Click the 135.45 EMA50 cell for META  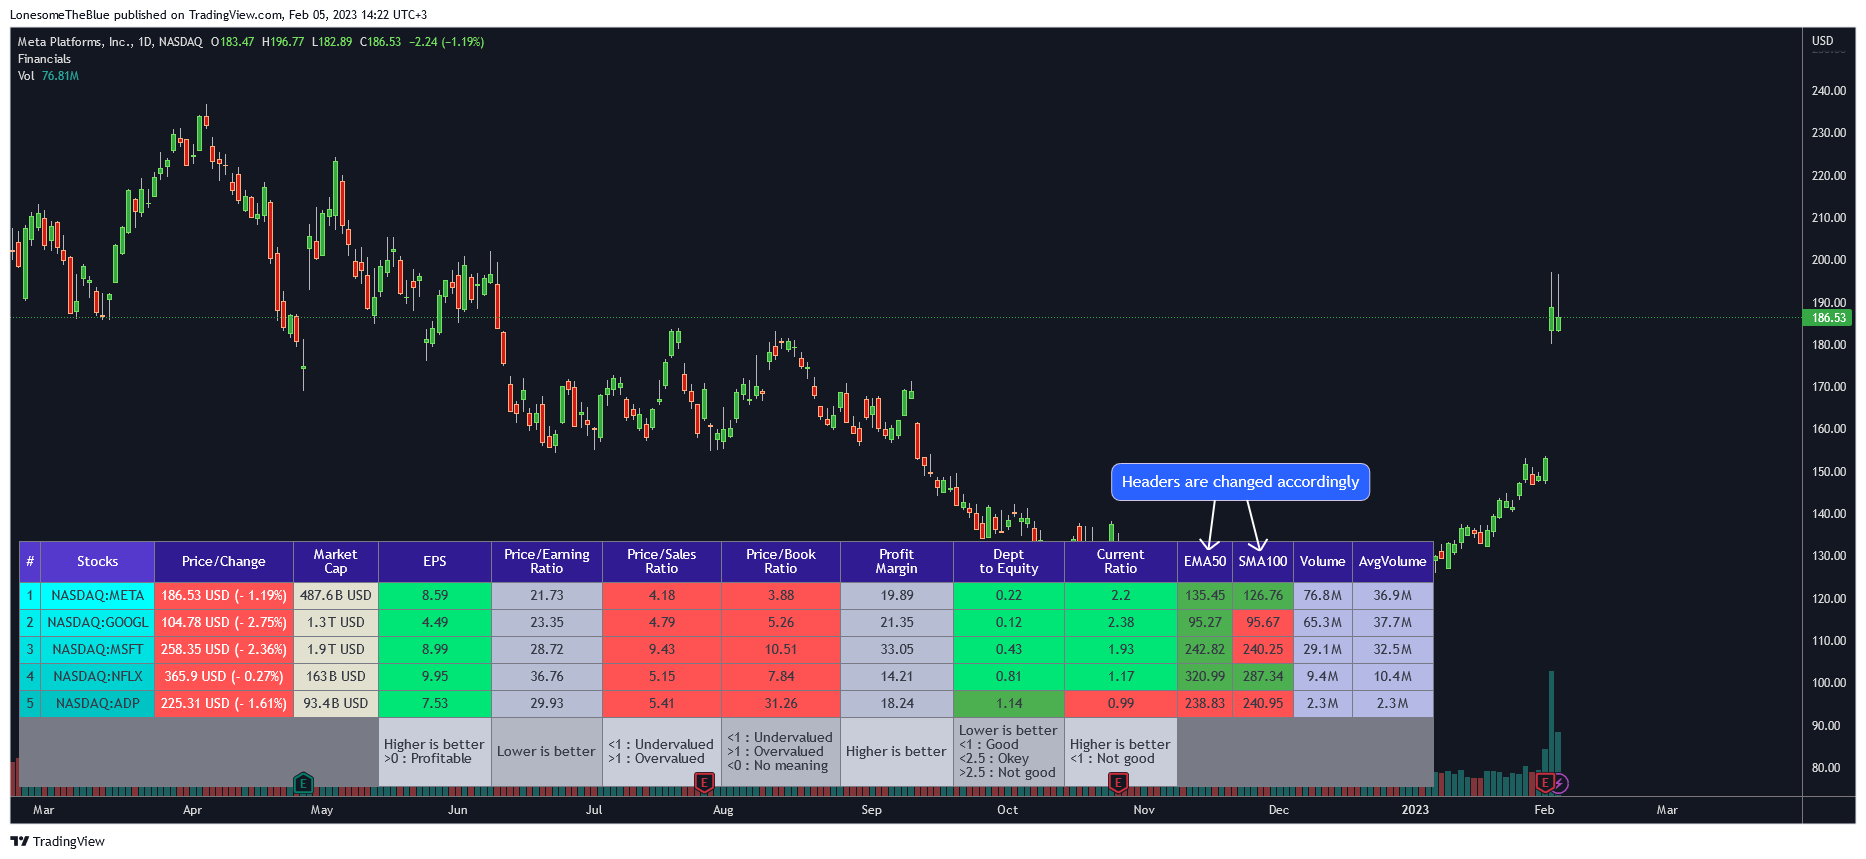pos(1205,596)
